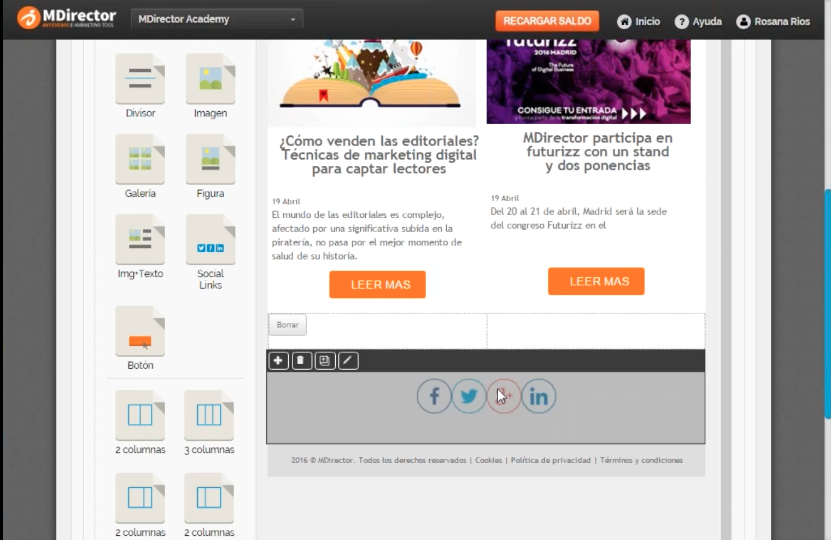Select the Imagen block icon
Viewport: 831px width, 540px height.
point(210,79)
